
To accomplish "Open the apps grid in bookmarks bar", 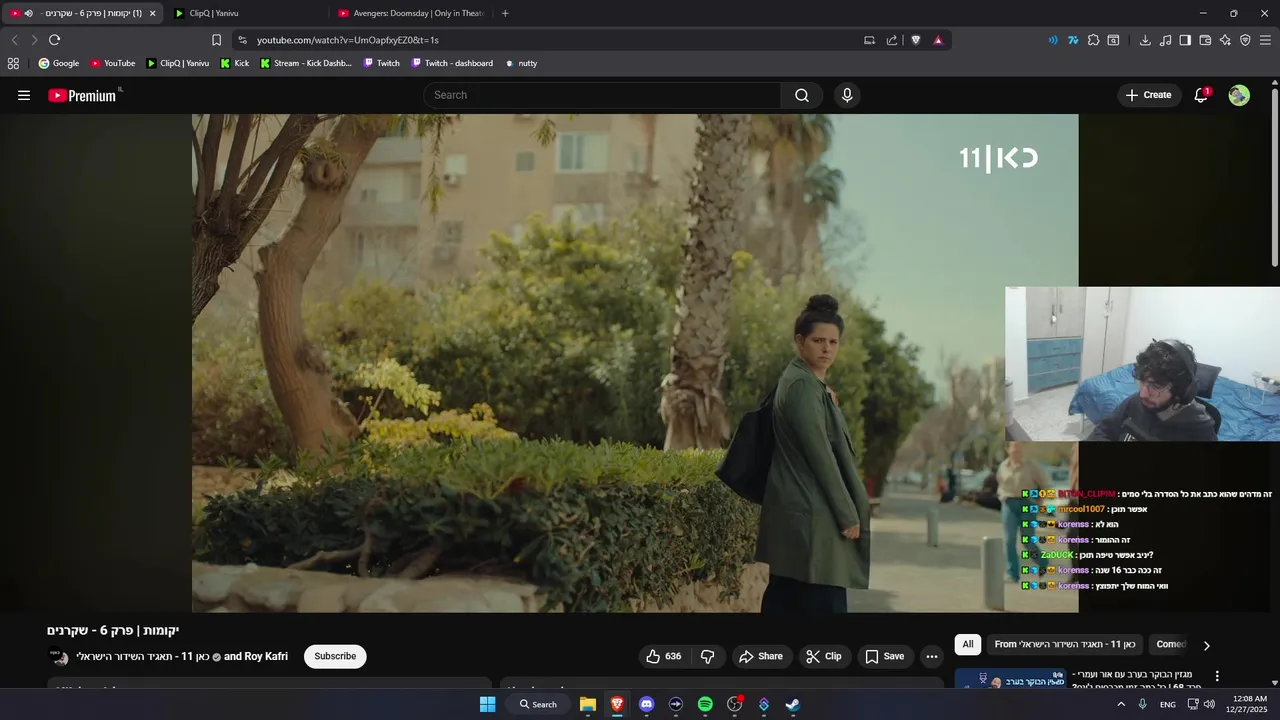I will pyautogui.click(x=13, y=63).
